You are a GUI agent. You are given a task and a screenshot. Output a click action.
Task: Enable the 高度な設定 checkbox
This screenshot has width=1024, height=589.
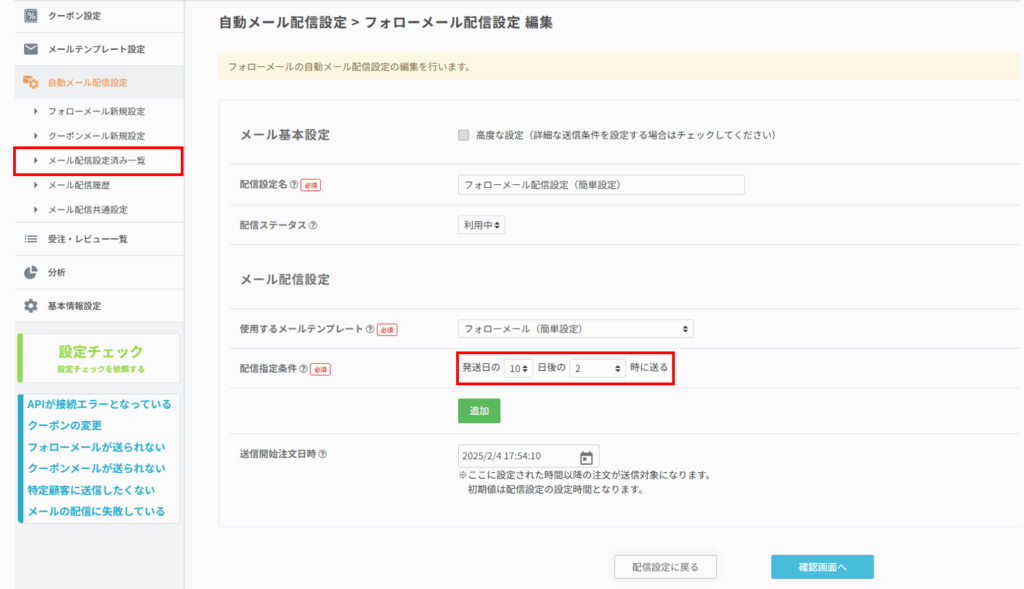tap(463, 135)
